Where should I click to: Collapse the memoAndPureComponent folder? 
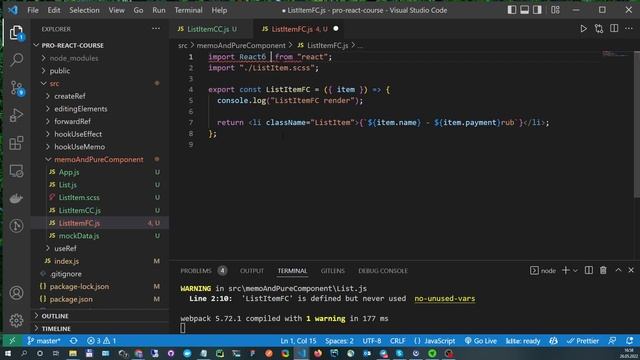click(99, 159)
